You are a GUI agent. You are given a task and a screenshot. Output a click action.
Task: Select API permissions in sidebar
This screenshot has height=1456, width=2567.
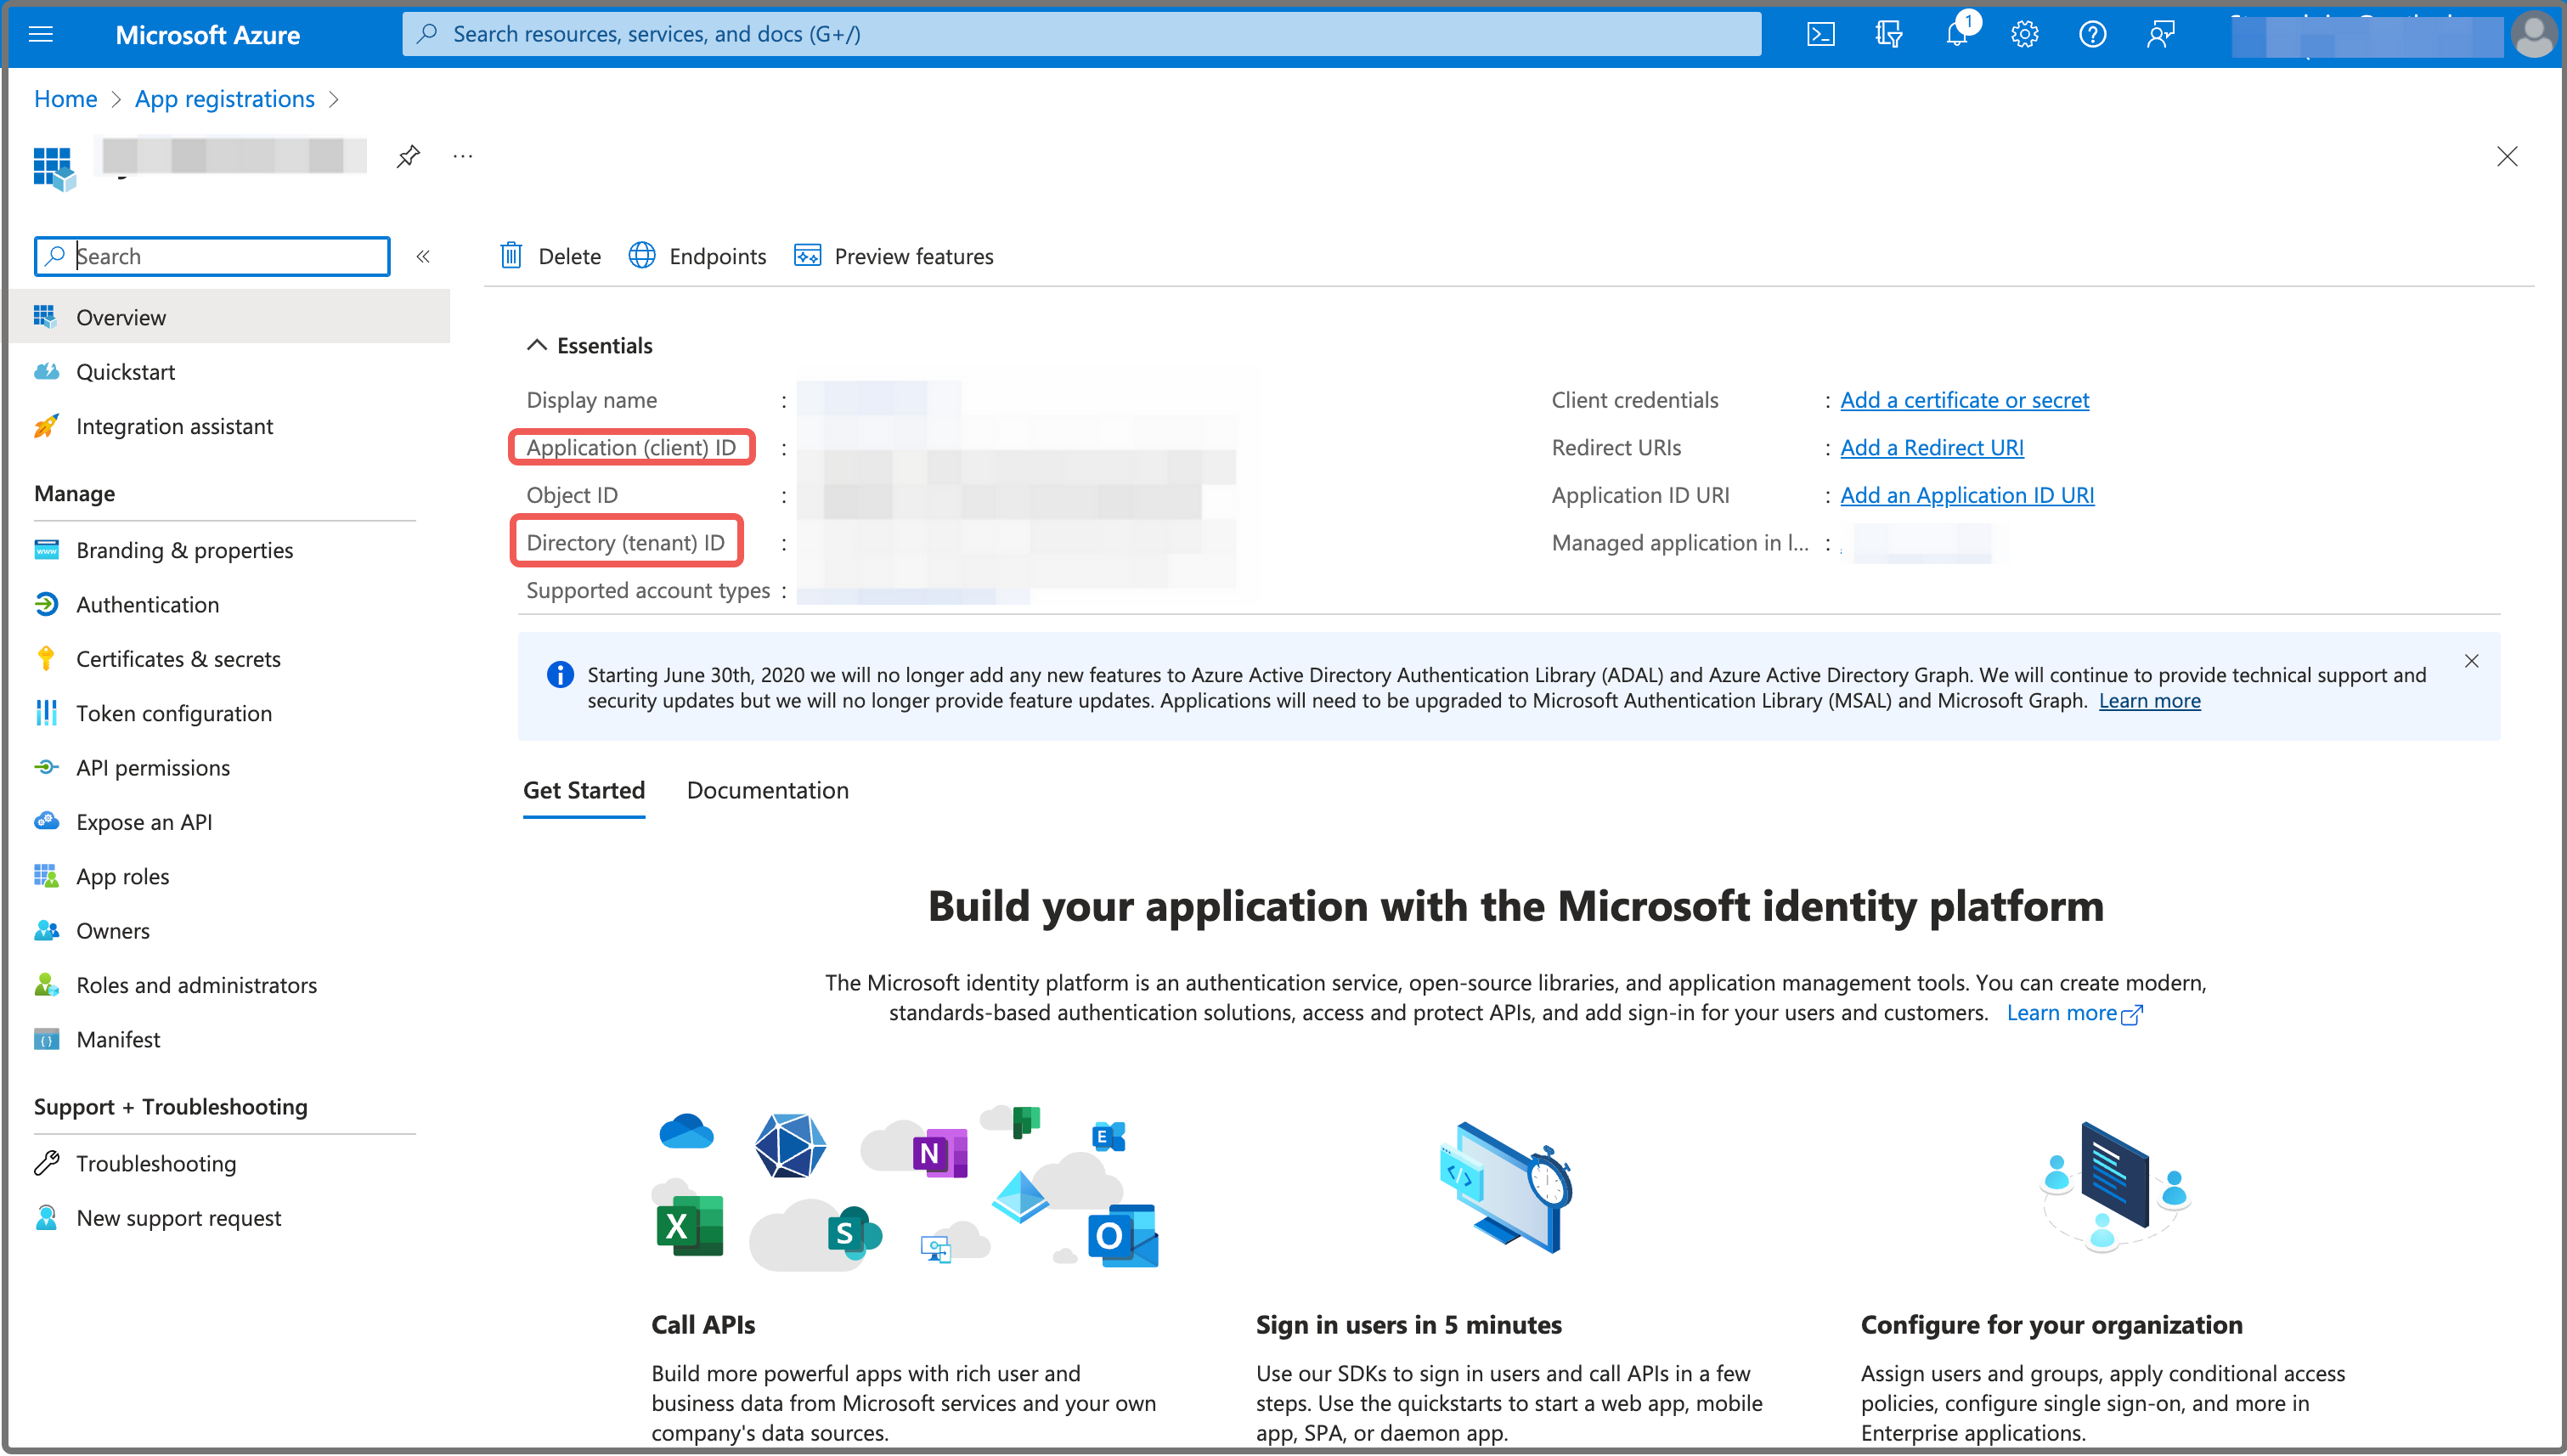[153, 767]
